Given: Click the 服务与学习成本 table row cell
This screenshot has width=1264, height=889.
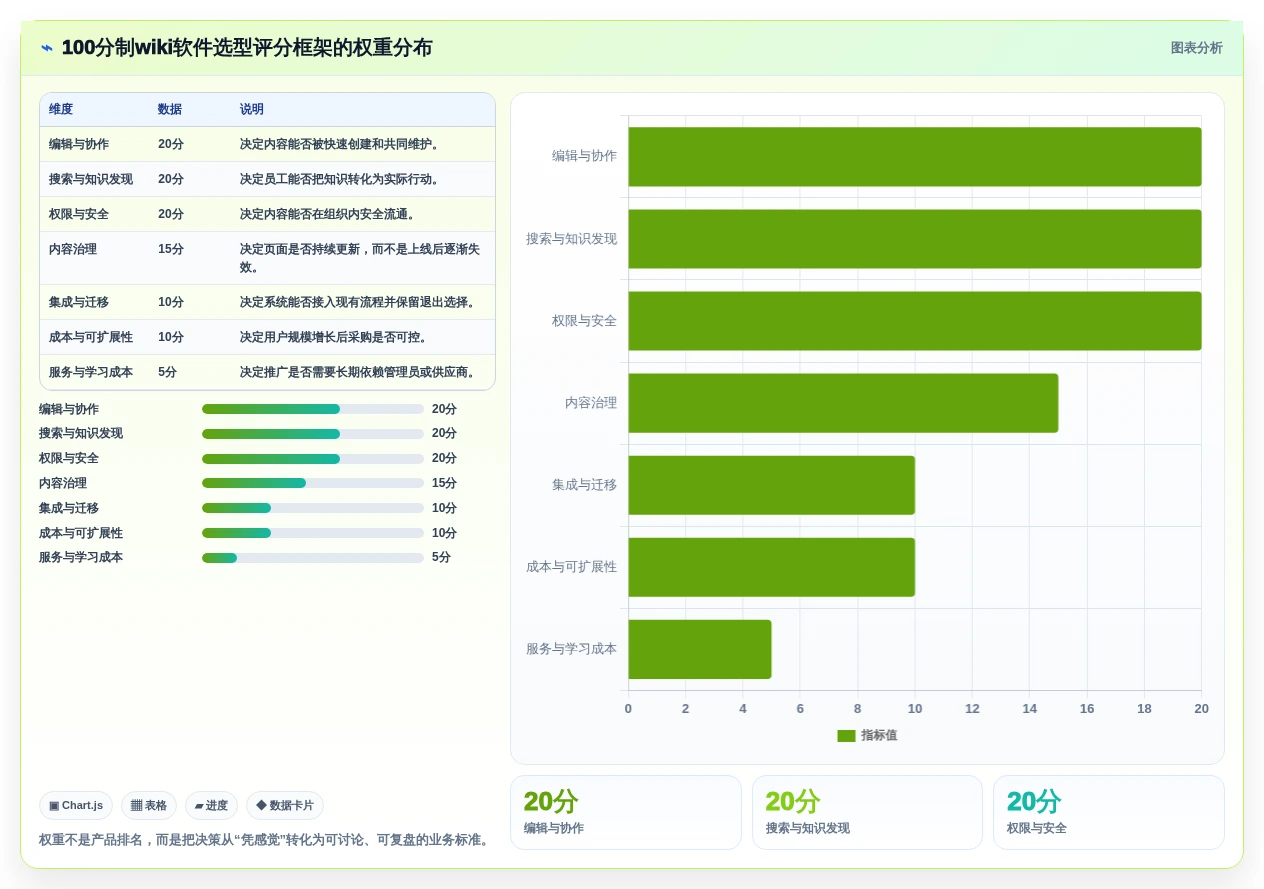Looking at the screenshot, I should click(x=91, y=372).
